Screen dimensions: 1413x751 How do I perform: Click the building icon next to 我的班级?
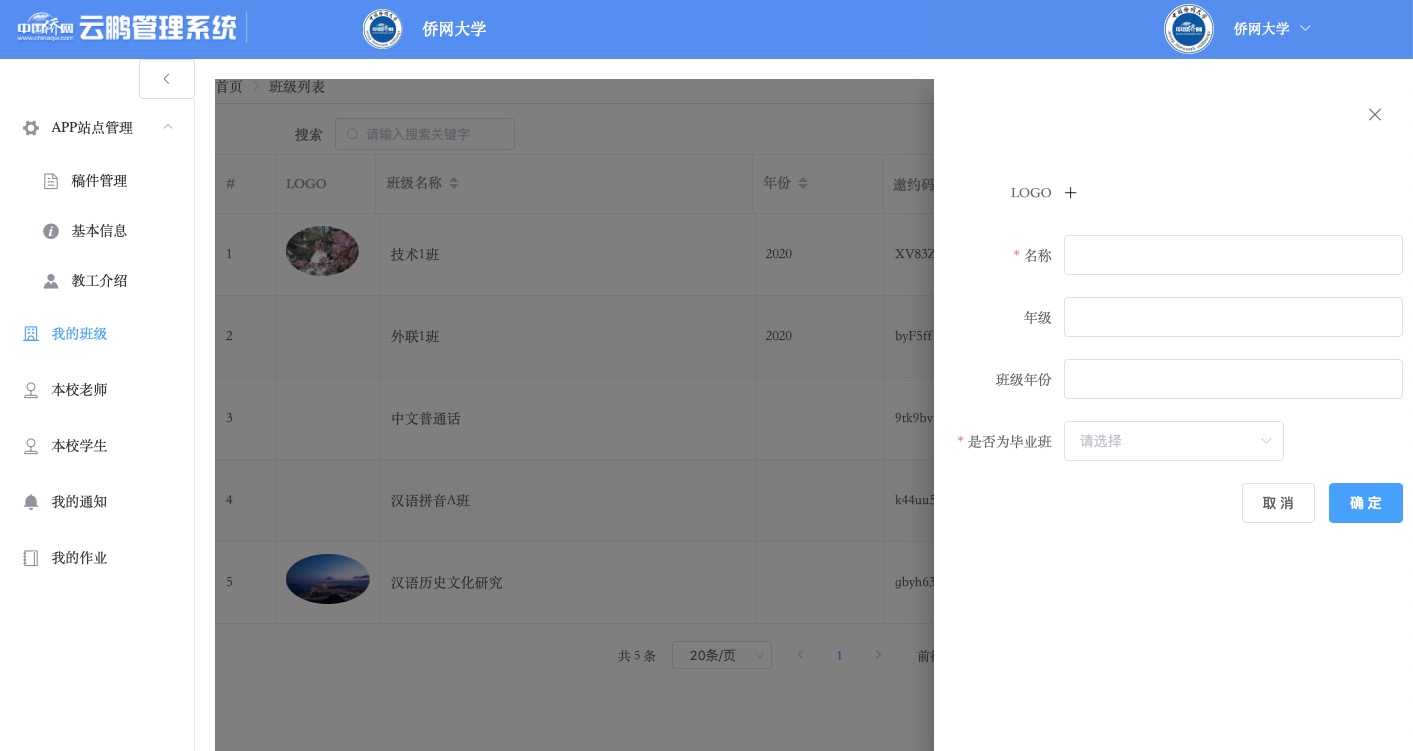click(x=31, y=334)
